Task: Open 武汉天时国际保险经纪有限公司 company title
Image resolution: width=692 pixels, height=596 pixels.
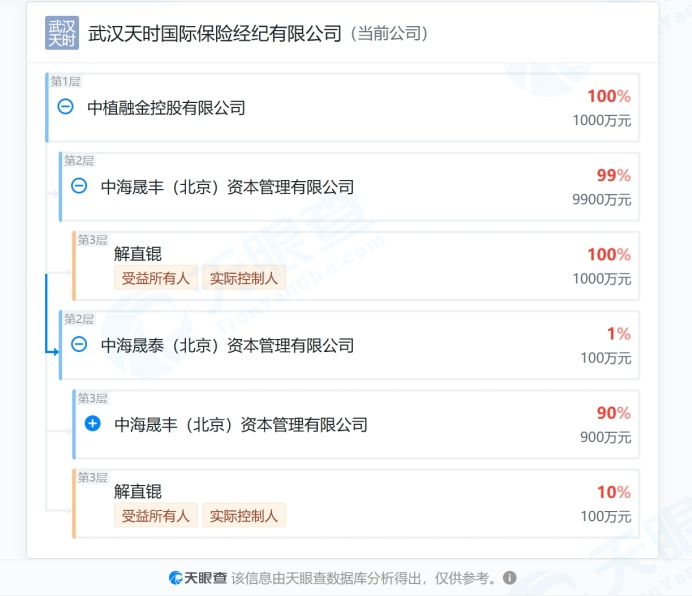Action: coord(215,34)
